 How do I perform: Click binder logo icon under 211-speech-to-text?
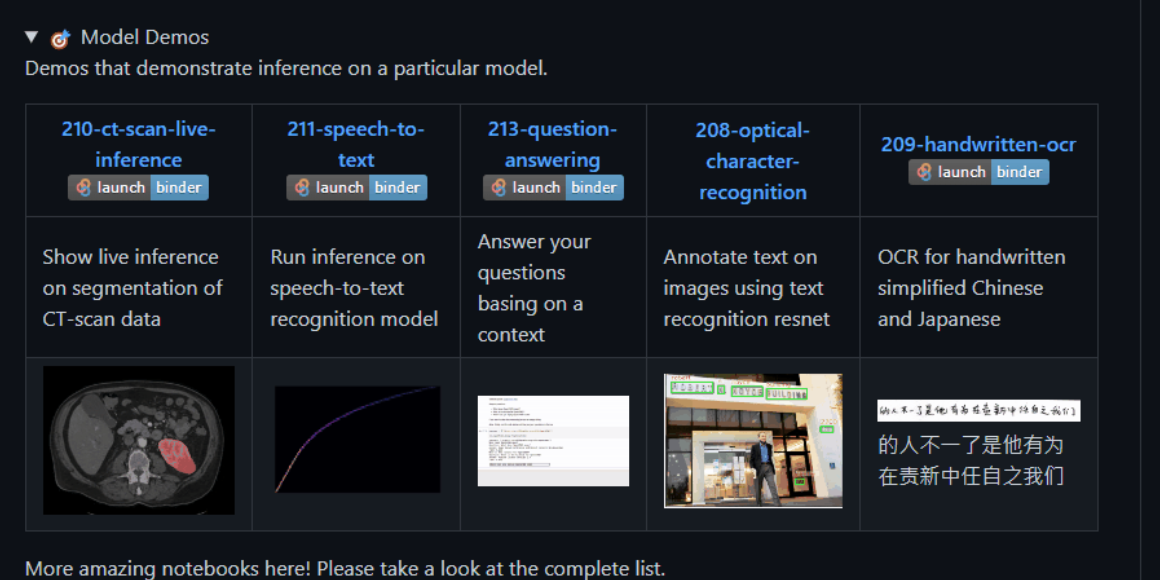click(302, 187)
